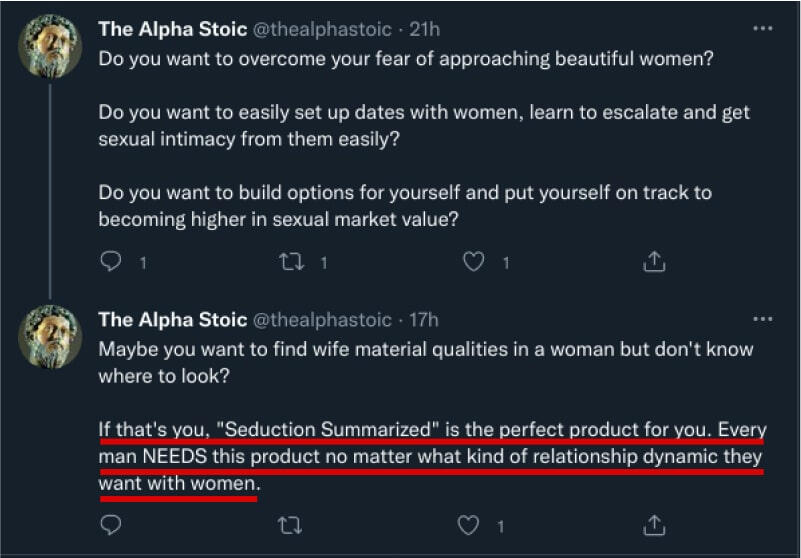The image size is (801, 558).
Task: Open more options on the 21h tweet
Action: pos(763,29)
